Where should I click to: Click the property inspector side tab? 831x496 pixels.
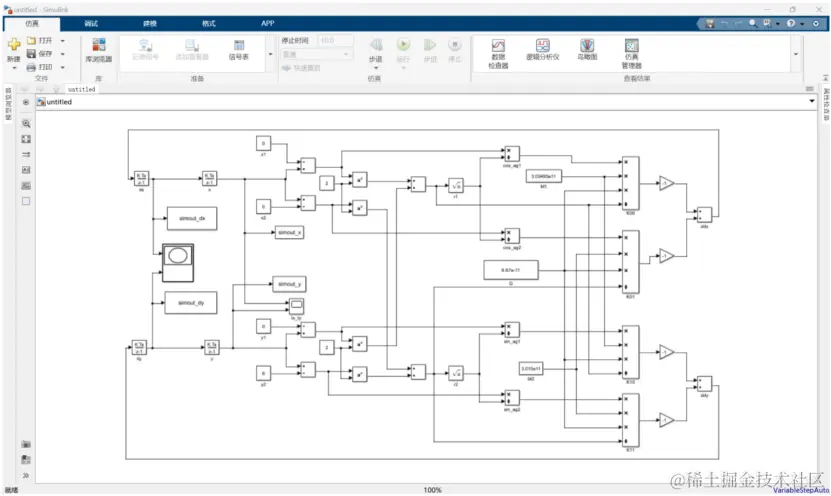826,104
